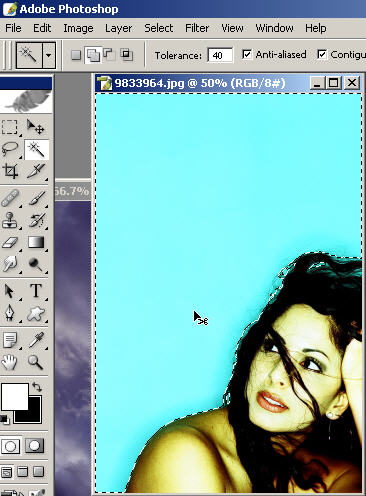The width and height of the screenshot is (366, 496).
Task: Select the Pen tool
Action: coord(10,313)
